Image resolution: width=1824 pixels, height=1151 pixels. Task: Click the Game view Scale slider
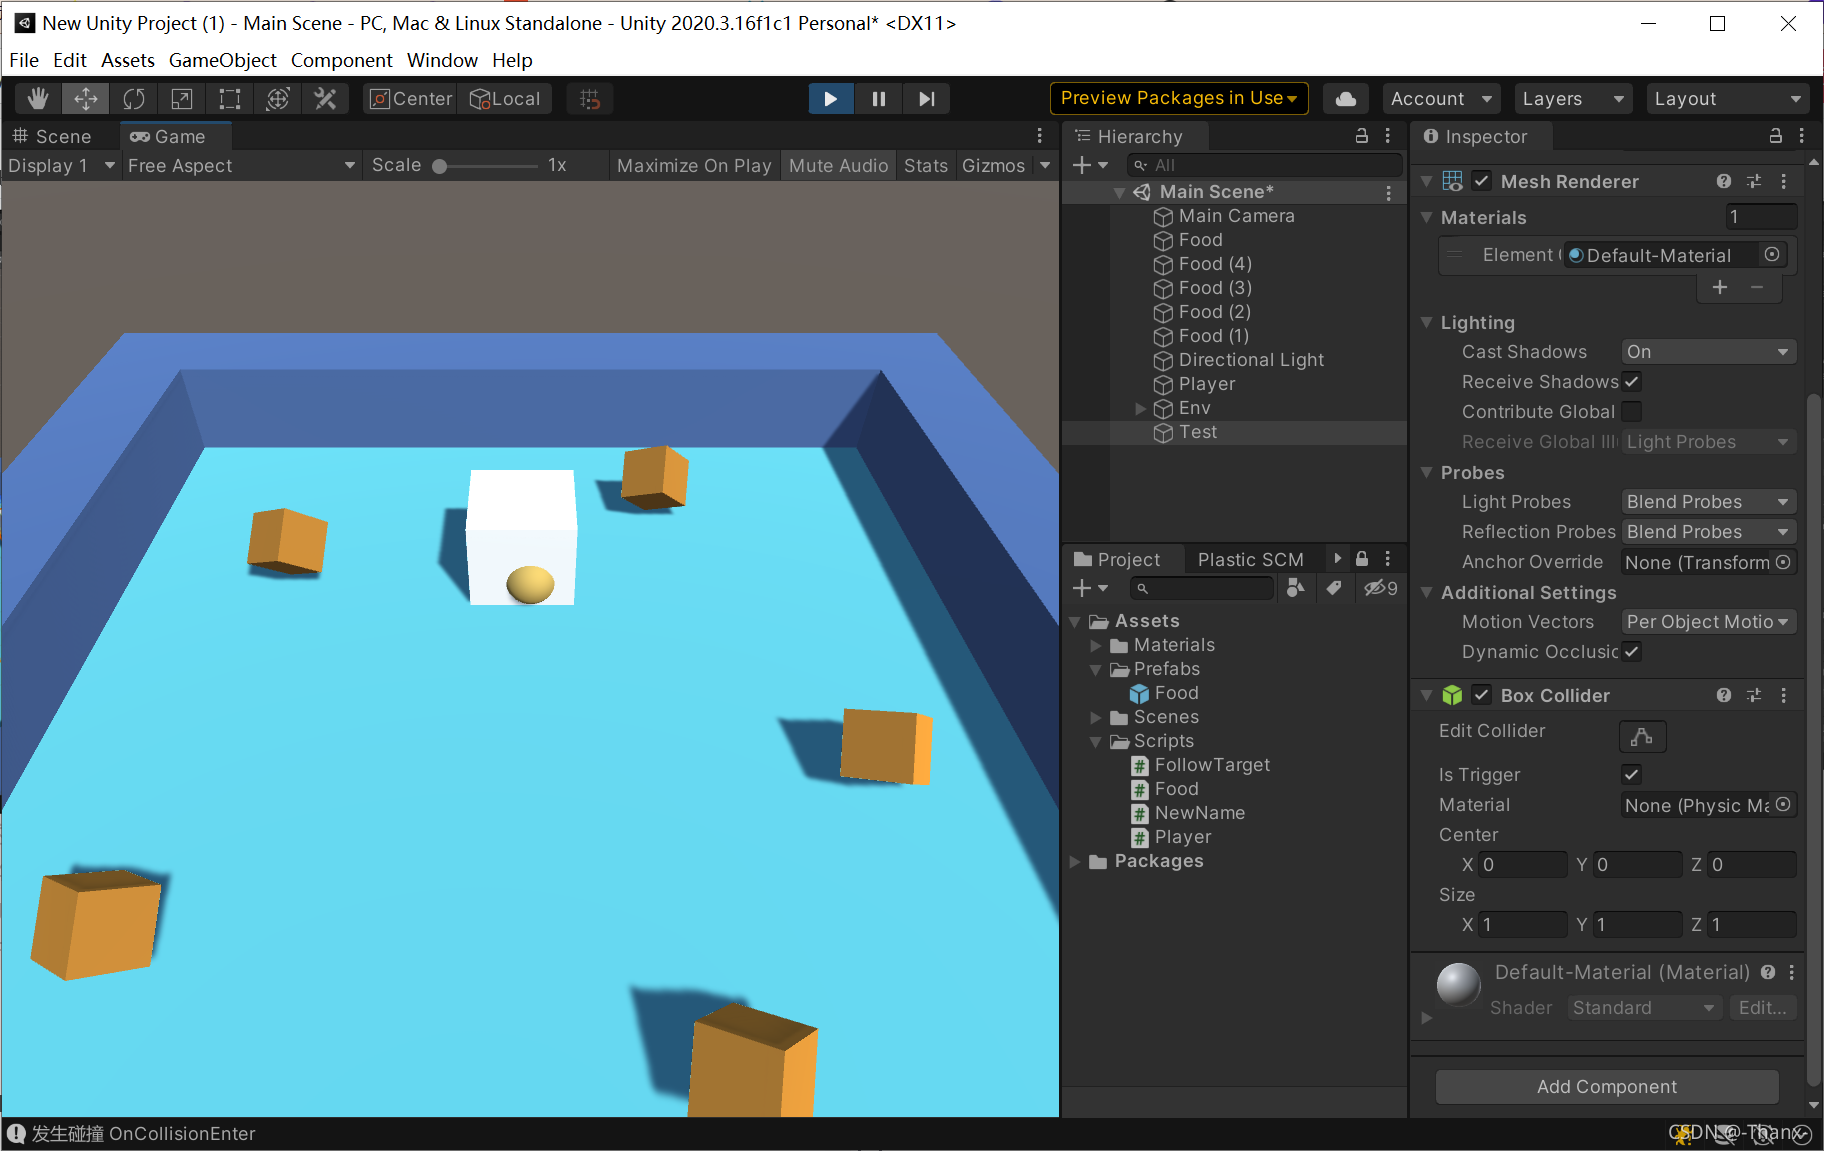485,166
